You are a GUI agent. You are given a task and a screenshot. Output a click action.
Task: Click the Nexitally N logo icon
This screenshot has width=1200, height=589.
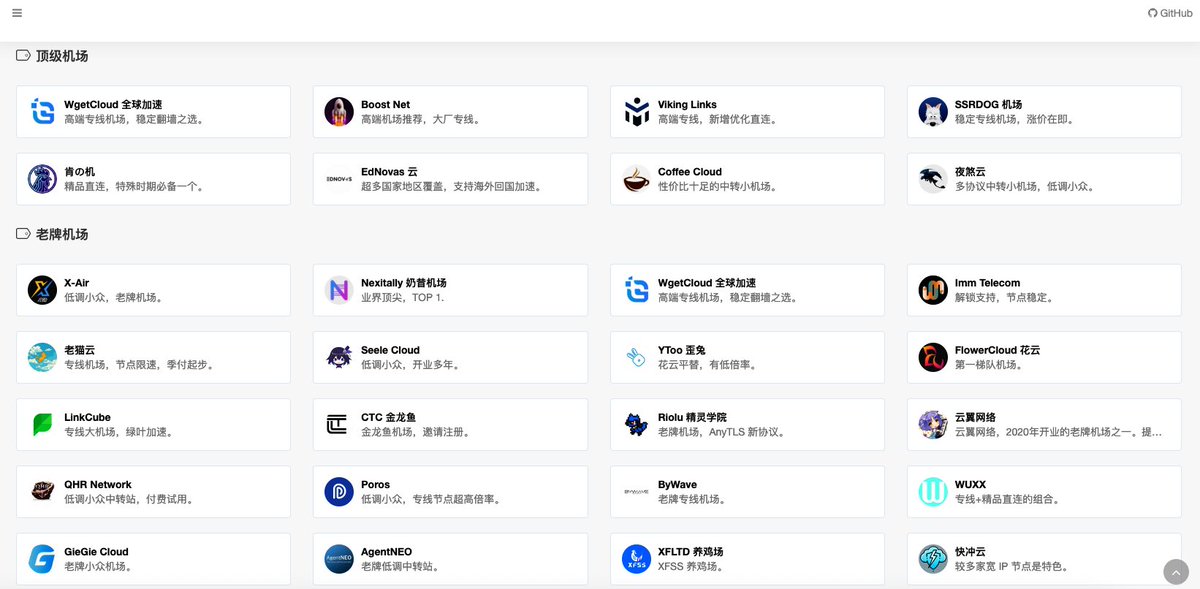tap(339, 290)
